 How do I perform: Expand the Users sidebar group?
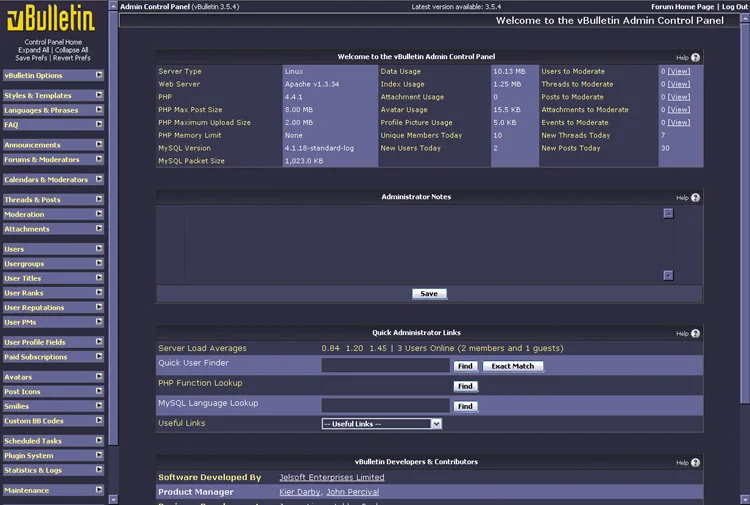pyautogui.click(x=99, y=249)
